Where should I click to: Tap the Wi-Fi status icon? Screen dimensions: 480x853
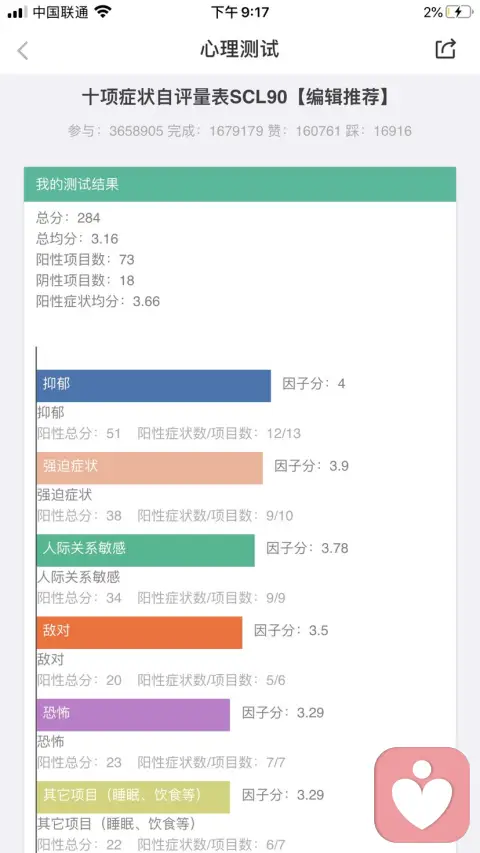(x=102, y=11)
